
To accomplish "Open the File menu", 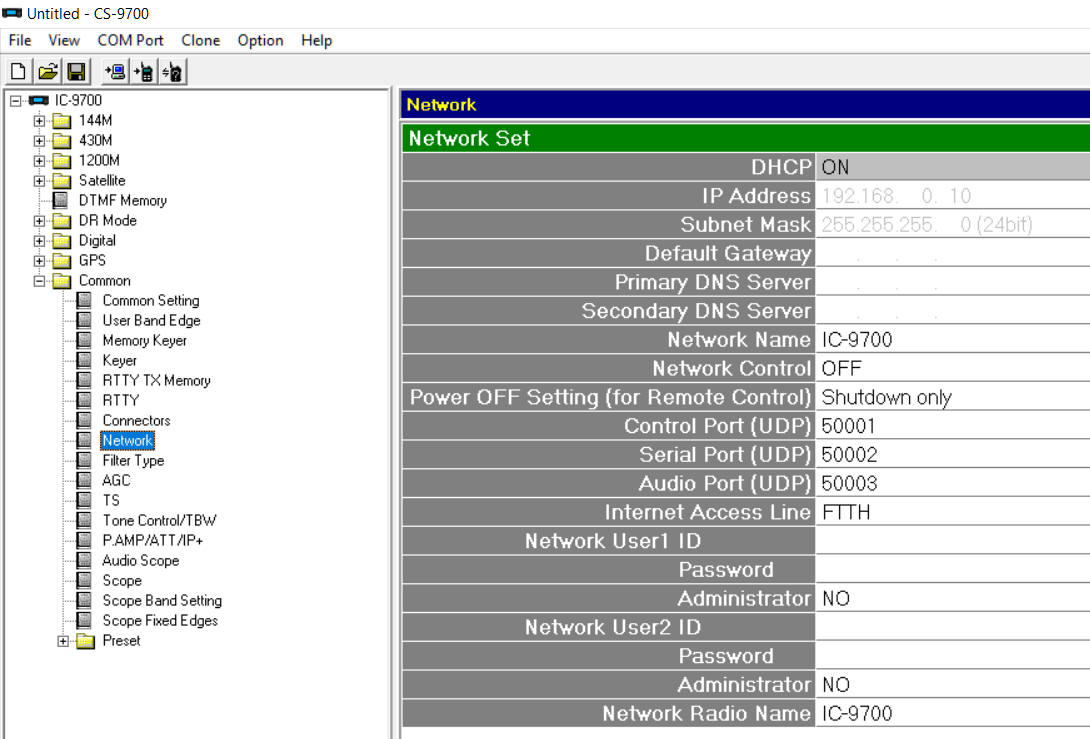I will [19, 40].
